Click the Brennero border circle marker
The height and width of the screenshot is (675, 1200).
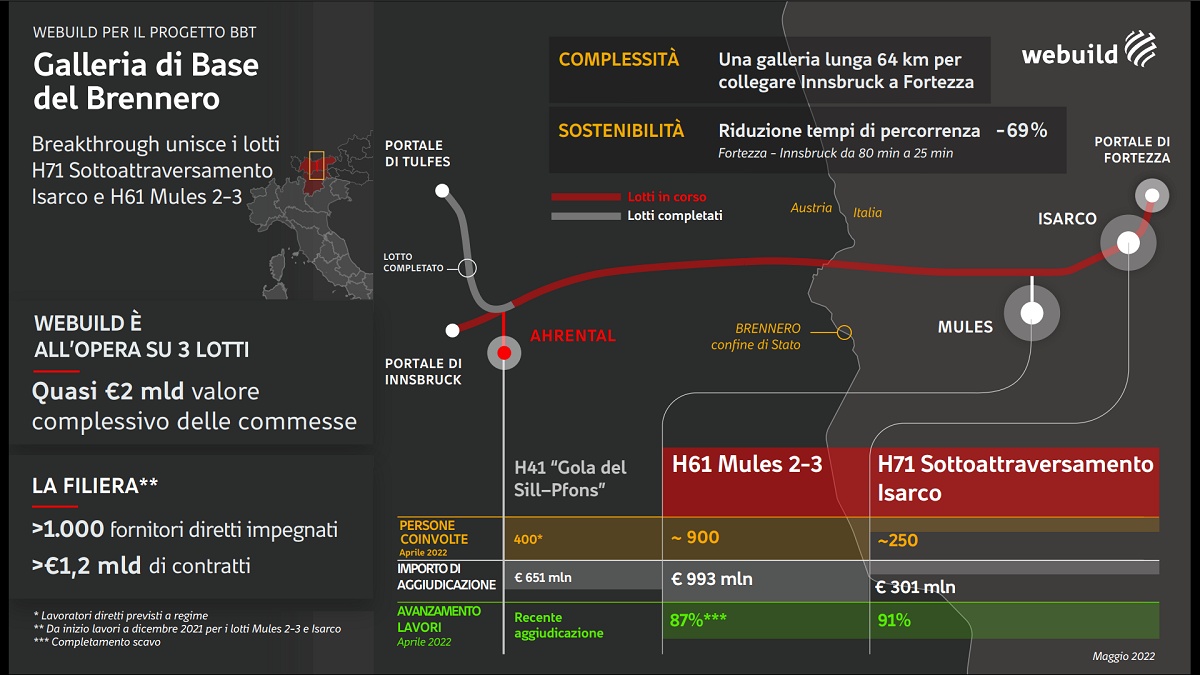click(844, 332)
